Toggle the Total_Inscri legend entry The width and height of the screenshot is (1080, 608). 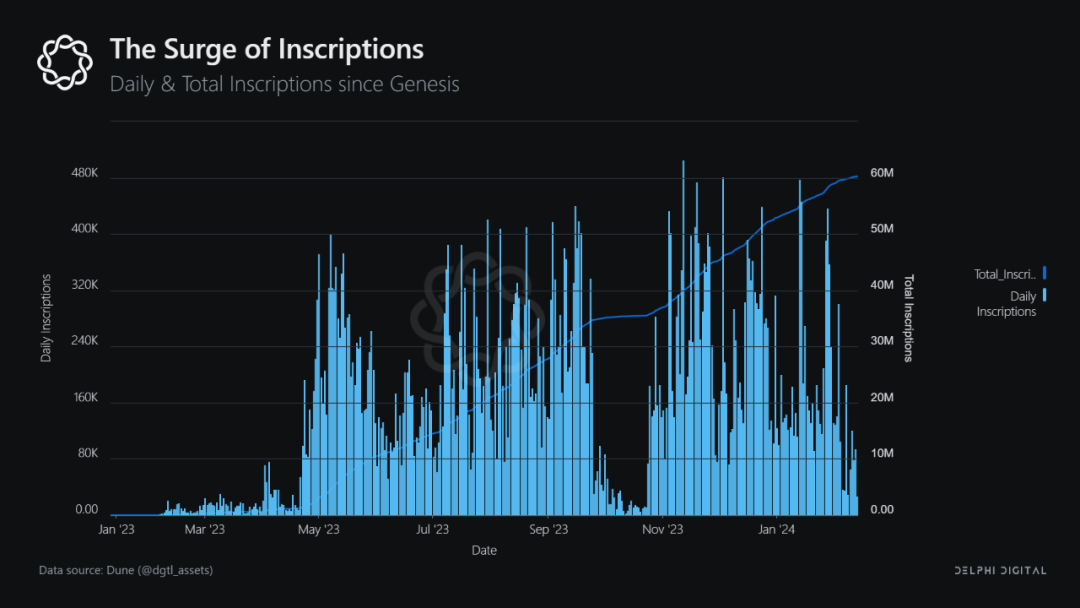pos(1005,274)
